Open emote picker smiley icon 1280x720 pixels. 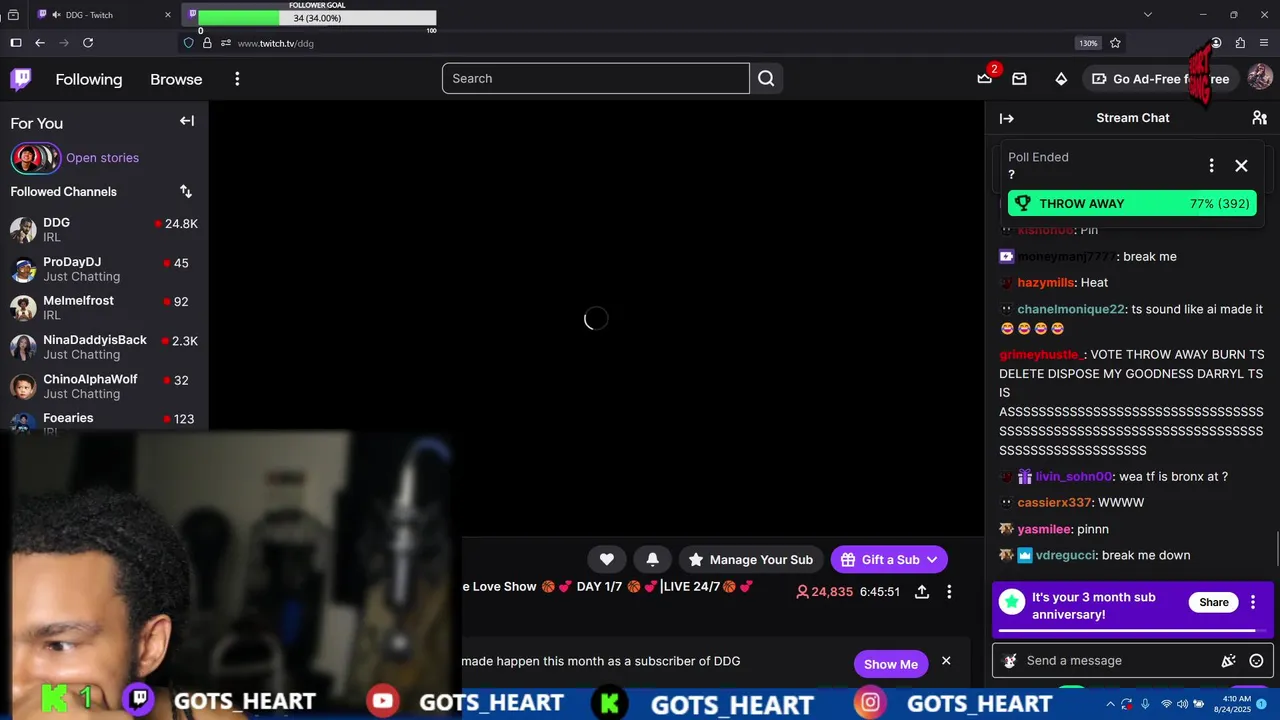pos(1256,661)
